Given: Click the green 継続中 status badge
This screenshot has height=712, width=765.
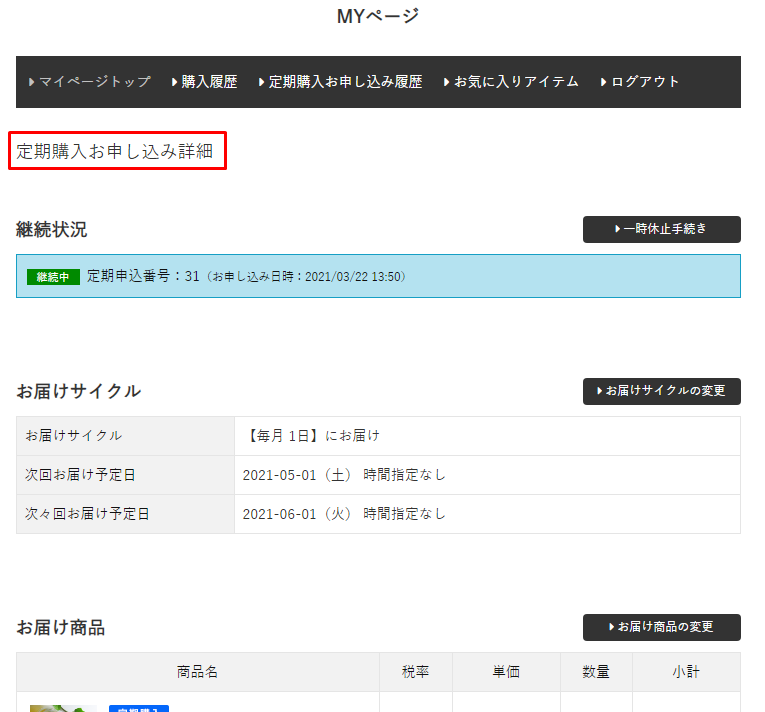Looking at the screenshot, I should (x=53, y=277).
